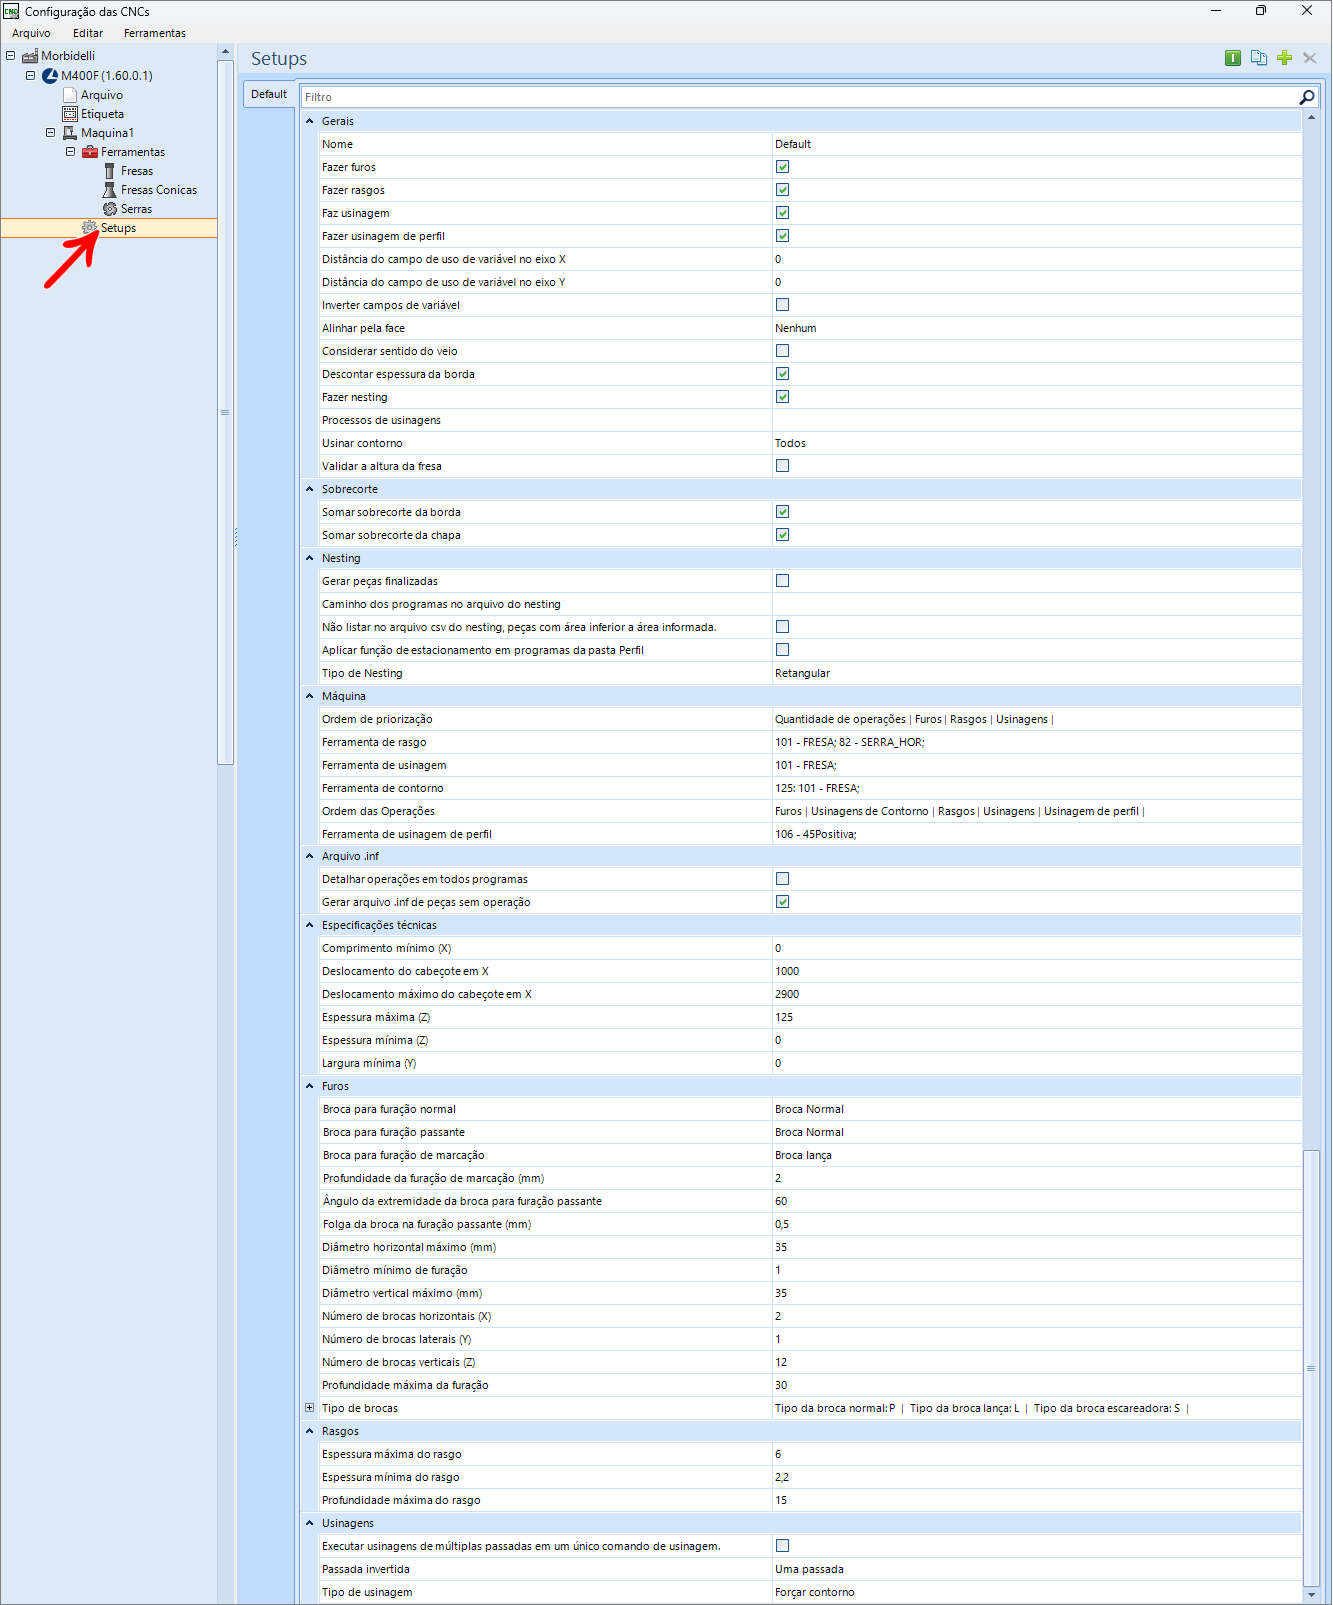Collapse the Gerais section
This screenshot has width=1333, height=1605.
[310, 121]
